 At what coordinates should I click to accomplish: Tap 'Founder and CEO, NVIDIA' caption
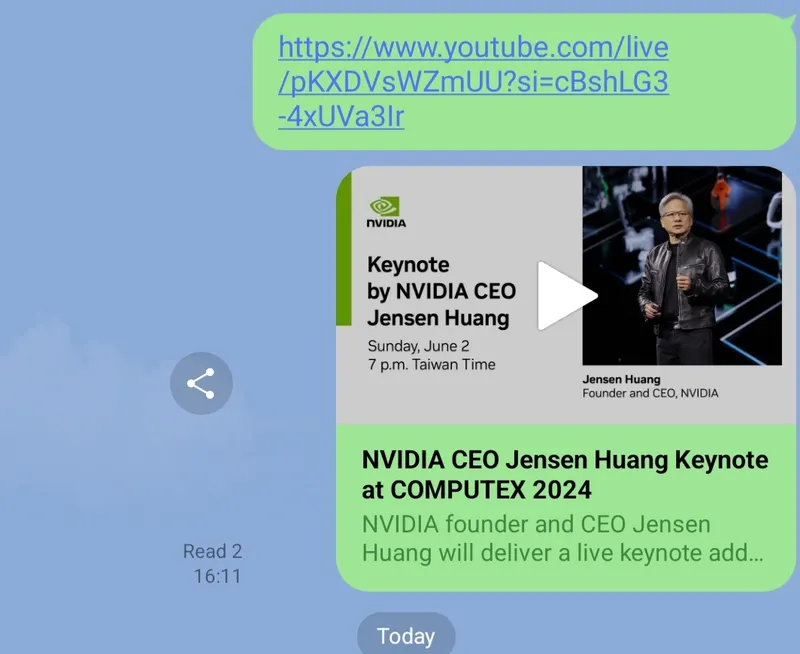coord(650,393)
